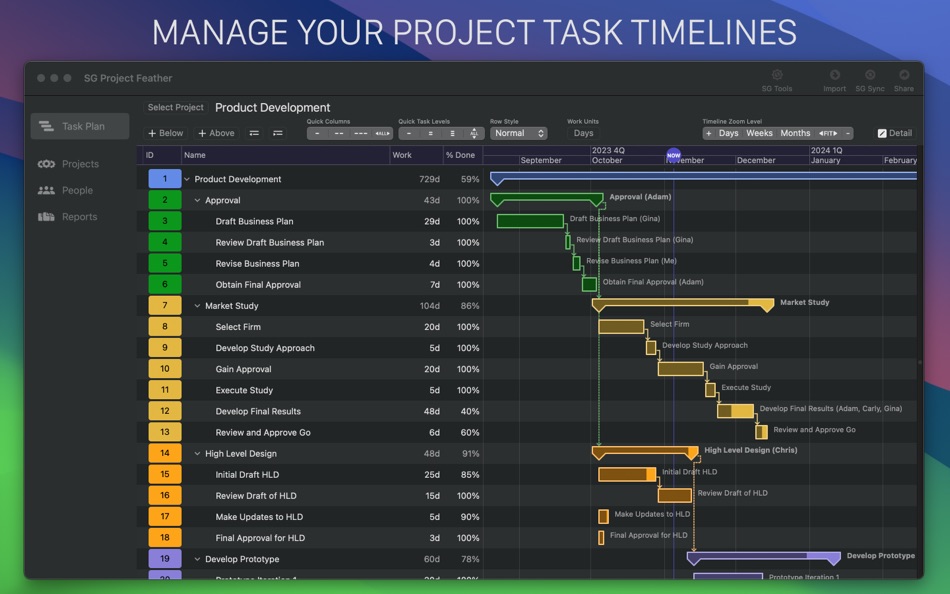The image size is (950, 594).
Task: Click the purple ID 19 color badge
Action: click(165, 559)
